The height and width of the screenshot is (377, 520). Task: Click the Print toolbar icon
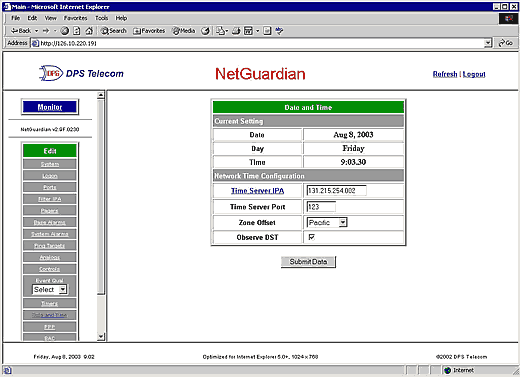tap(236, 31)
